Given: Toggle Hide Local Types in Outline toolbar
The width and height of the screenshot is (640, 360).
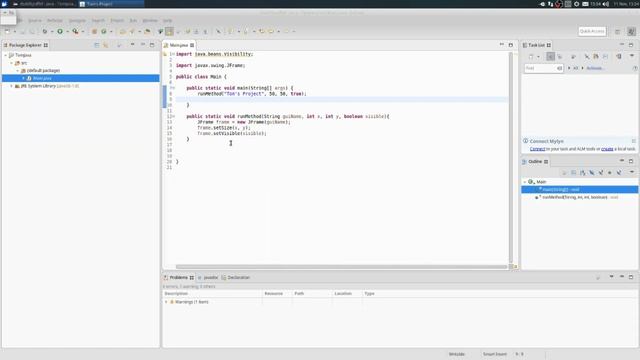Looking at the screenshot, I should 619,173.
